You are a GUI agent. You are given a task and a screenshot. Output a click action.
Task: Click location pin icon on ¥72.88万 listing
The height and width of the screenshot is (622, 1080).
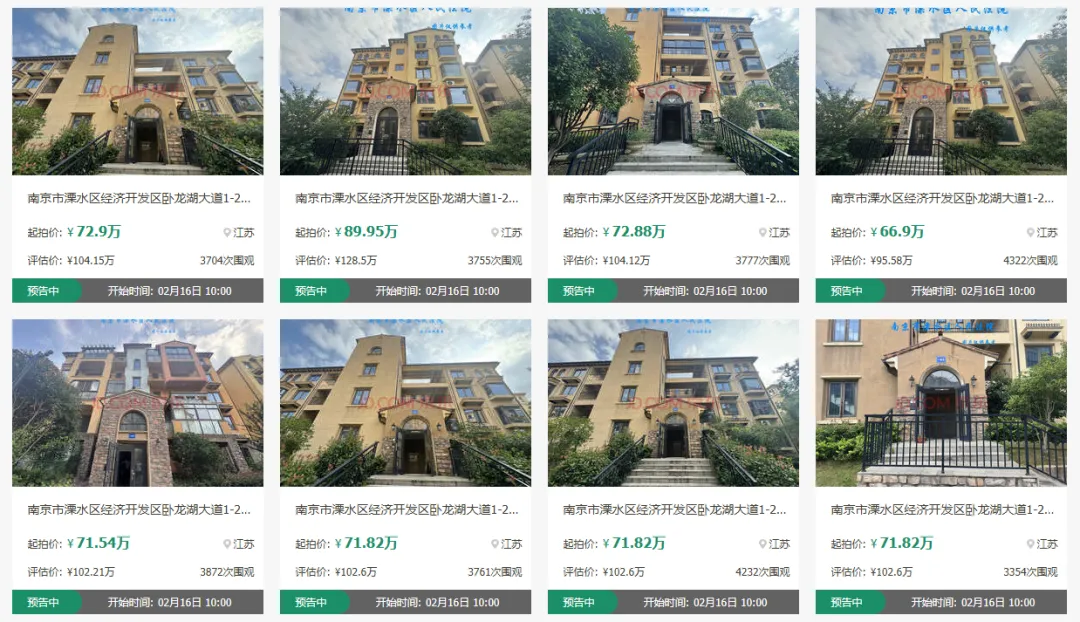point(762,233)
